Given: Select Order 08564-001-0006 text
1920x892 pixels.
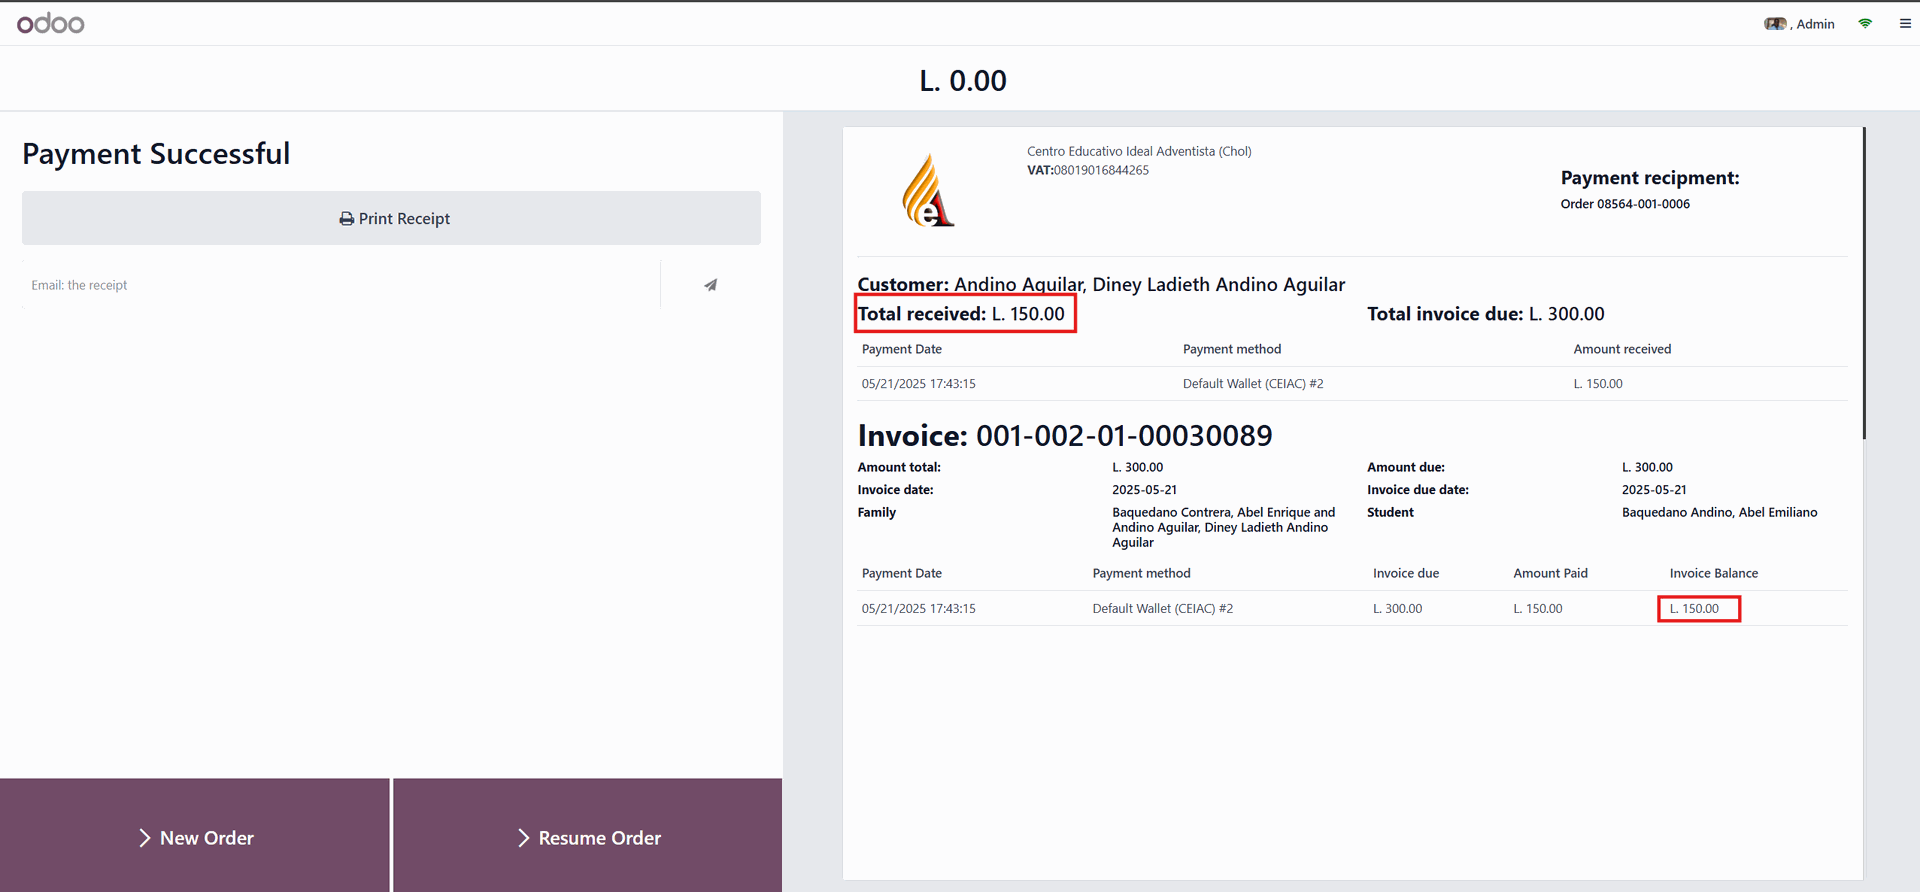Looking at the screenshot, I should 1625,204.
